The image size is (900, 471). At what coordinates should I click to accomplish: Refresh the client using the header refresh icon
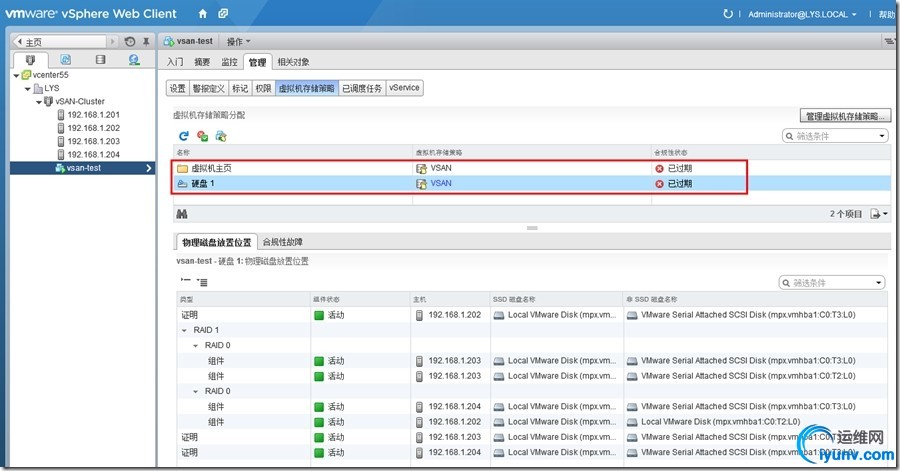728,14
